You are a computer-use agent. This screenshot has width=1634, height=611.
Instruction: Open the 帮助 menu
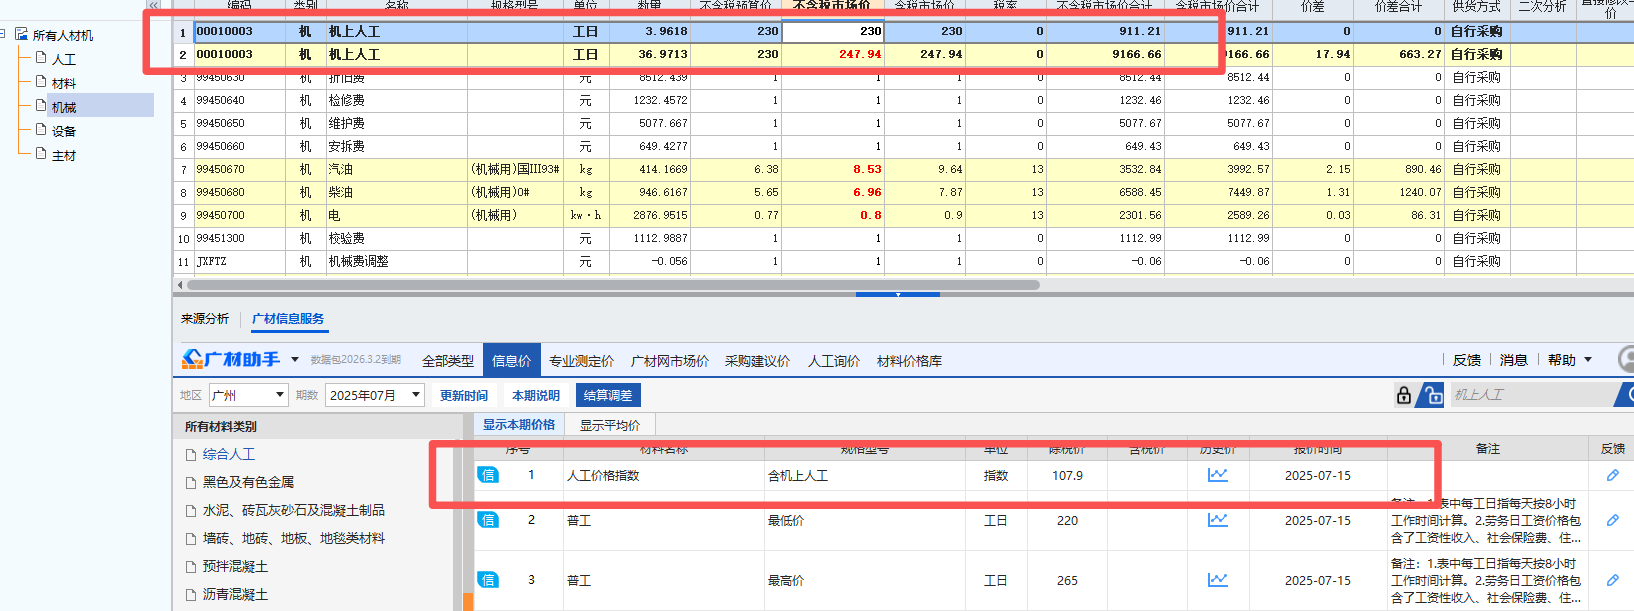point(1562,360)
